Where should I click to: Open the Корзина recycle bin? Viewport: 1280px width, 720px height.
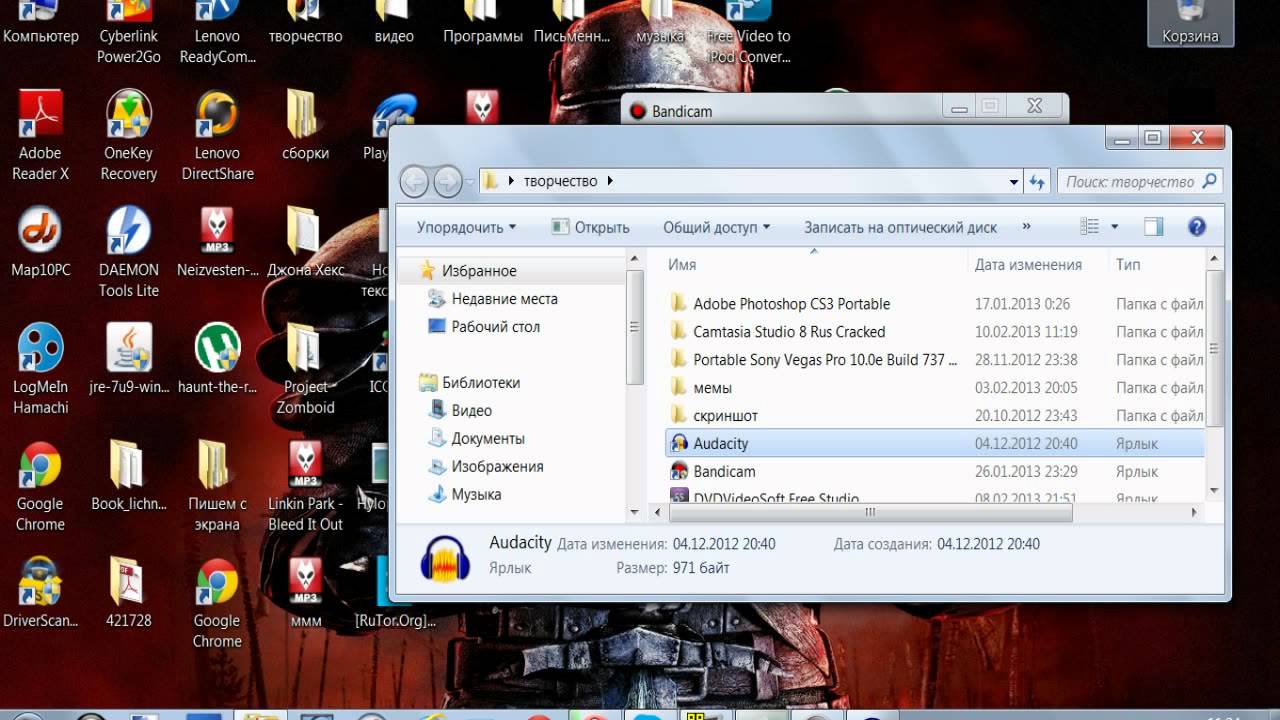coord(1190,23)
